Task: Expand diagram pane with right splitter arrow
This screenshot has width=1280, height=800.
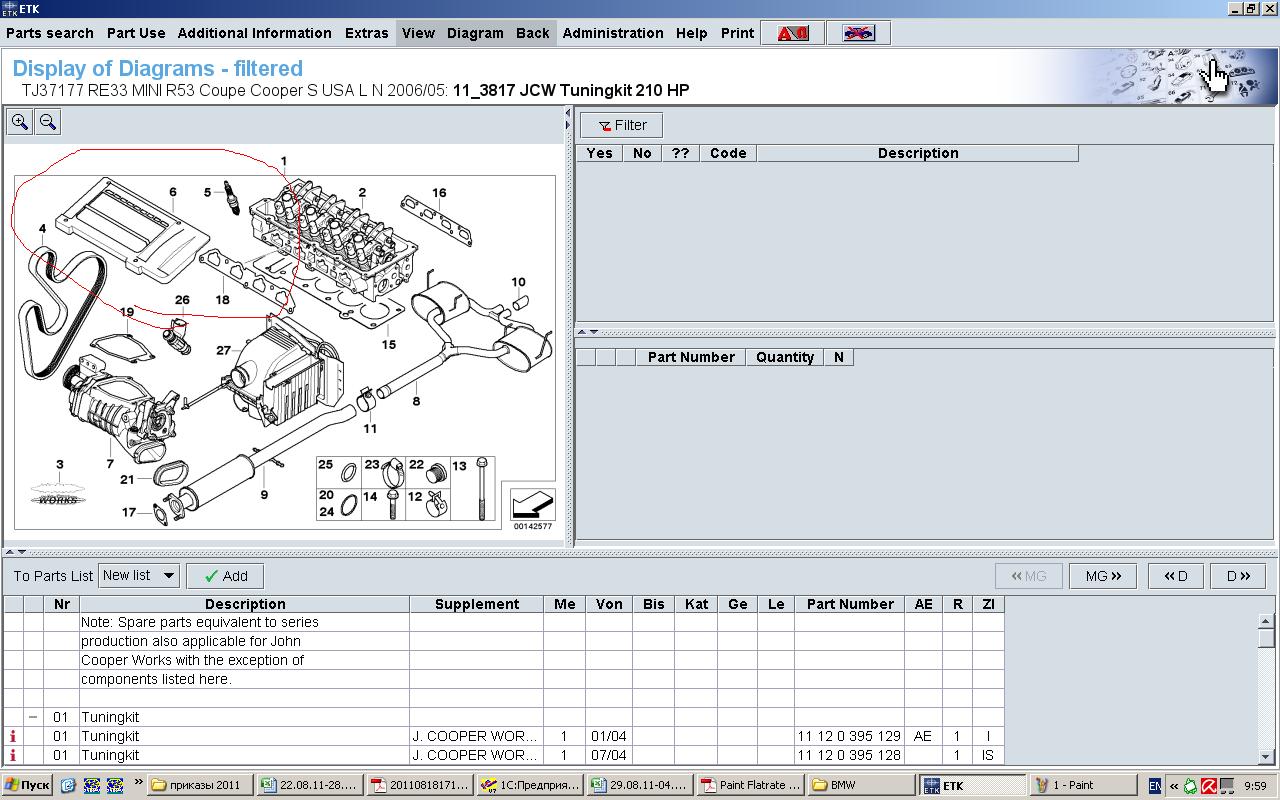Action: (569, 125)
